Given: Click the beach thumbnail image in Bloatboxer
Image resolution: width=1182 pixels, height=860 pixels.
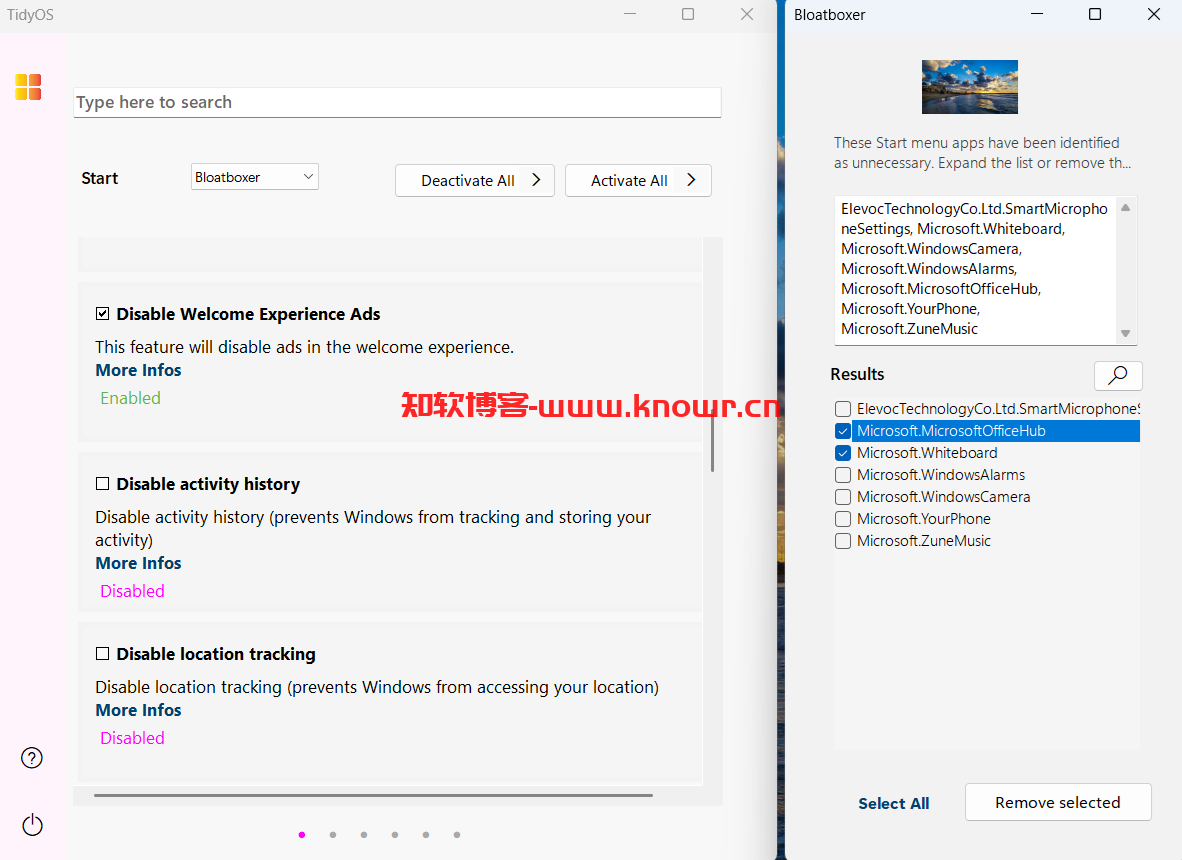Looking at the screenshot, I should (969, 87).
